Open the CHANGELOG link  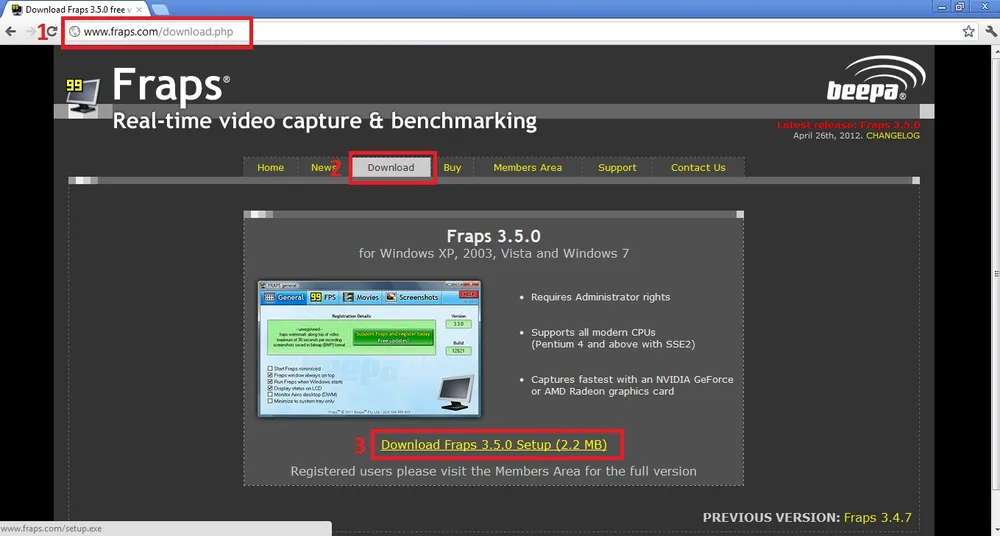pyautogui.click(x=892, y=135)
